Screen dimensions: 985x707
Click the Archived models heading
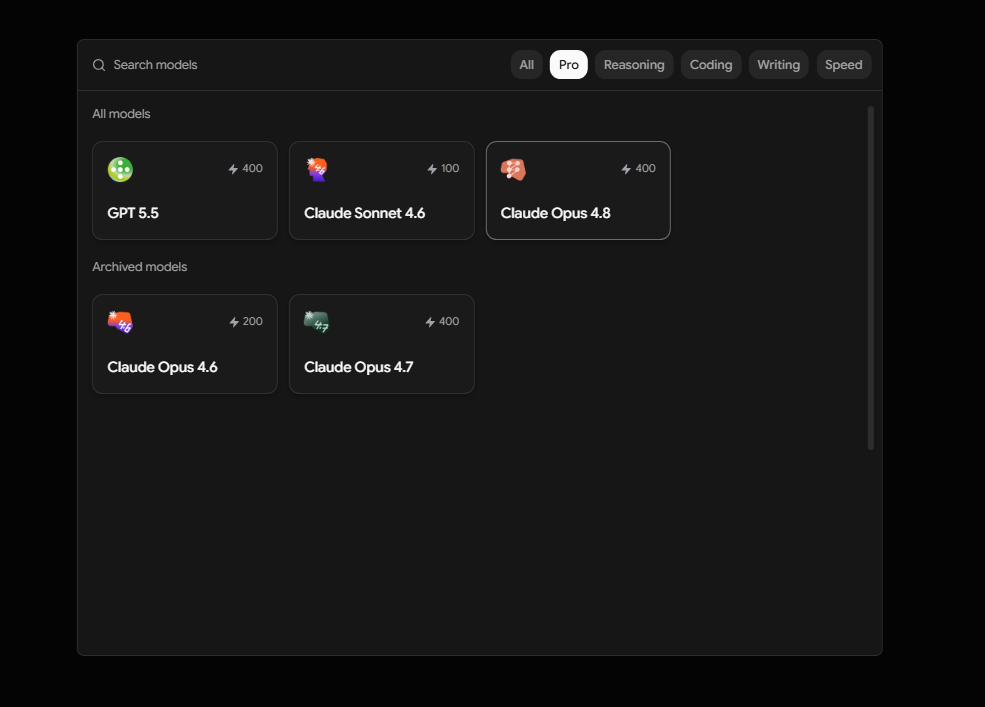[x=139, y=266]
